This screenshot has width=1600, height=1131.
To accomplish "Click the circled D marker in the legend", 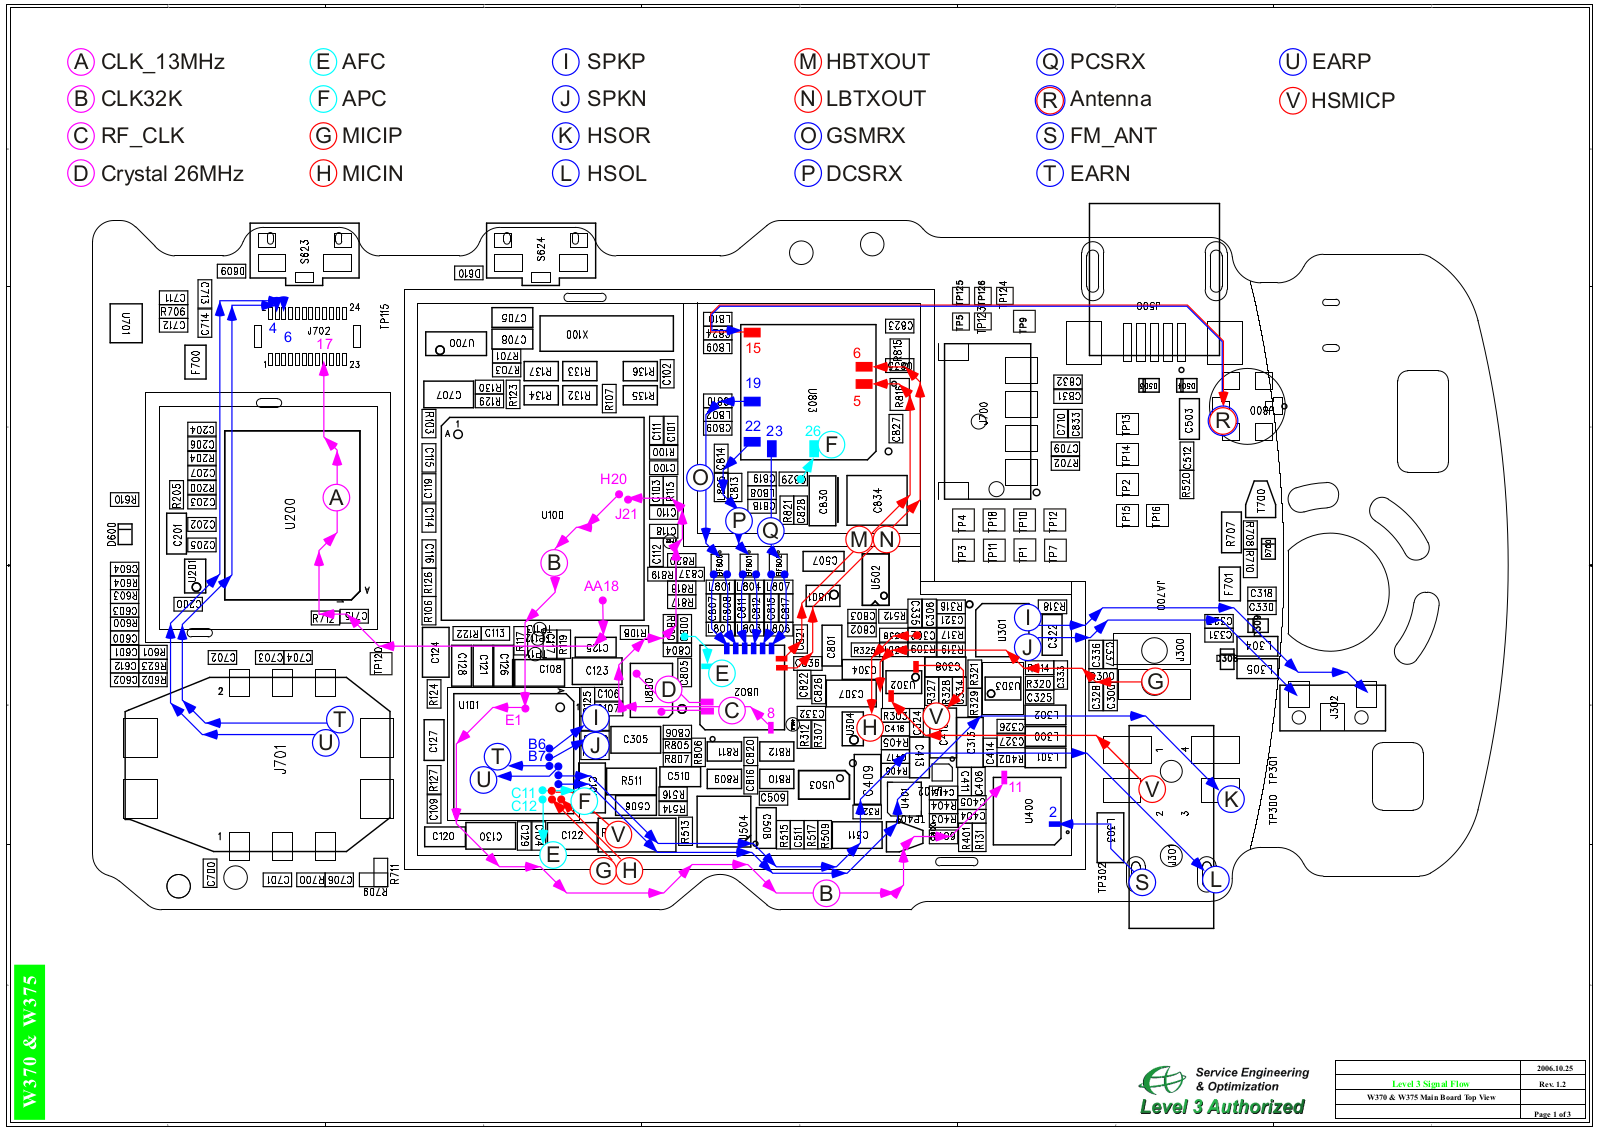I will (80, 174).
